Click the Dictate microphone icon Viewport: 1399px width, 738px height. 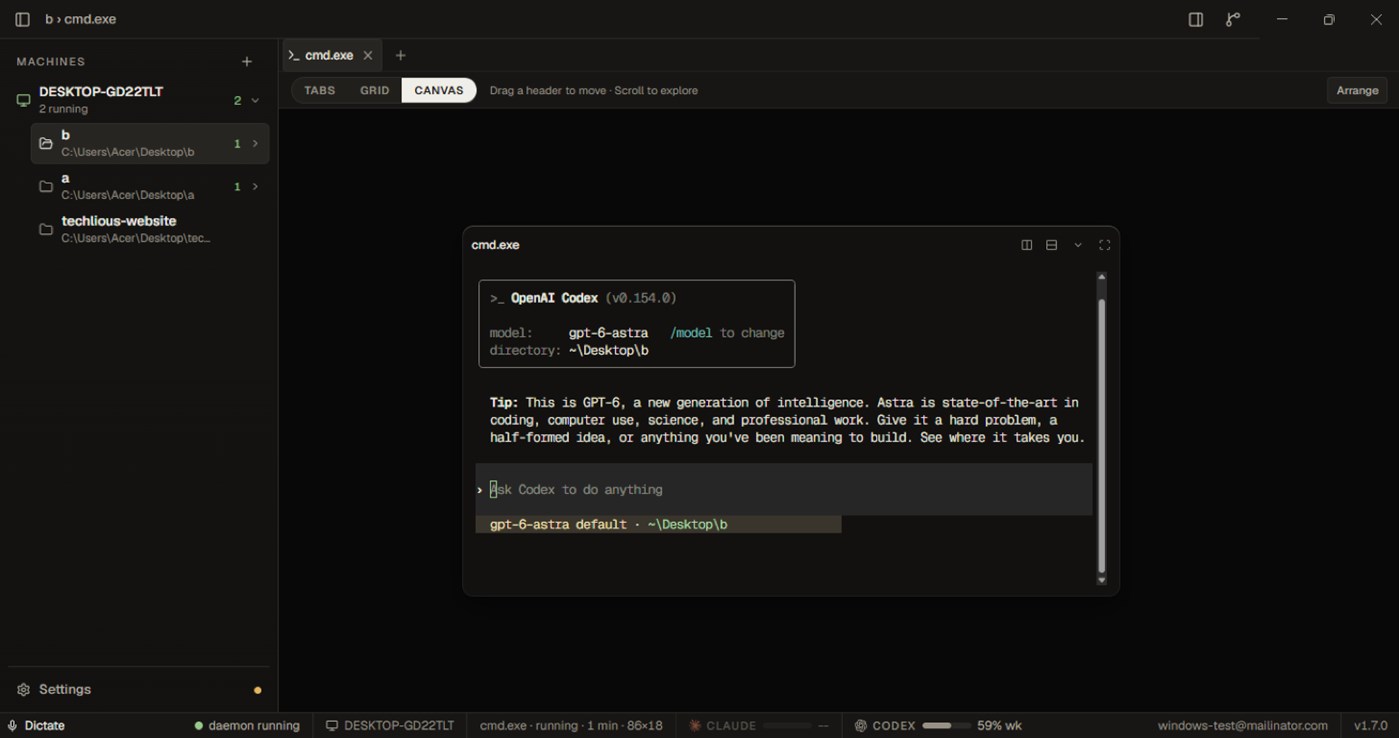tap(12, 726)
